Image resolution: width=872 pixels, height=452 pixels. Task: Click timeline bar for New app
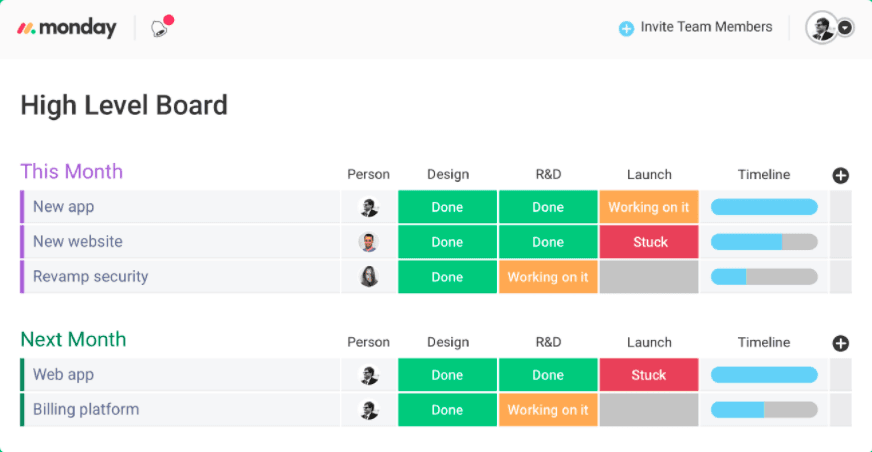coord(764,207)
